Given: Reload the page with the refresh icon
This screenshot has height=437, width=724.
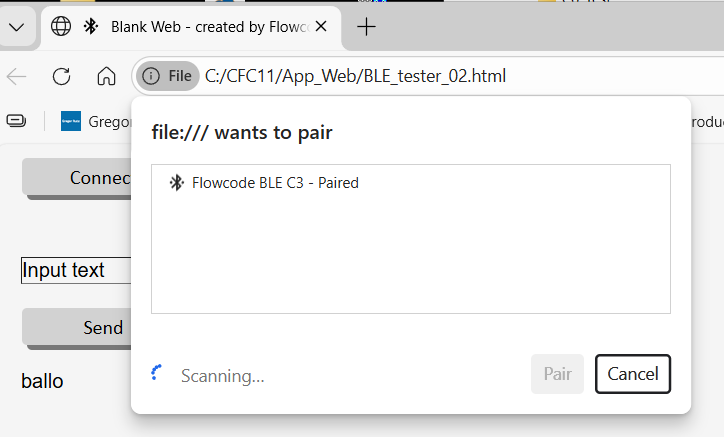Looking at the screenshot, I should point(61,76).
